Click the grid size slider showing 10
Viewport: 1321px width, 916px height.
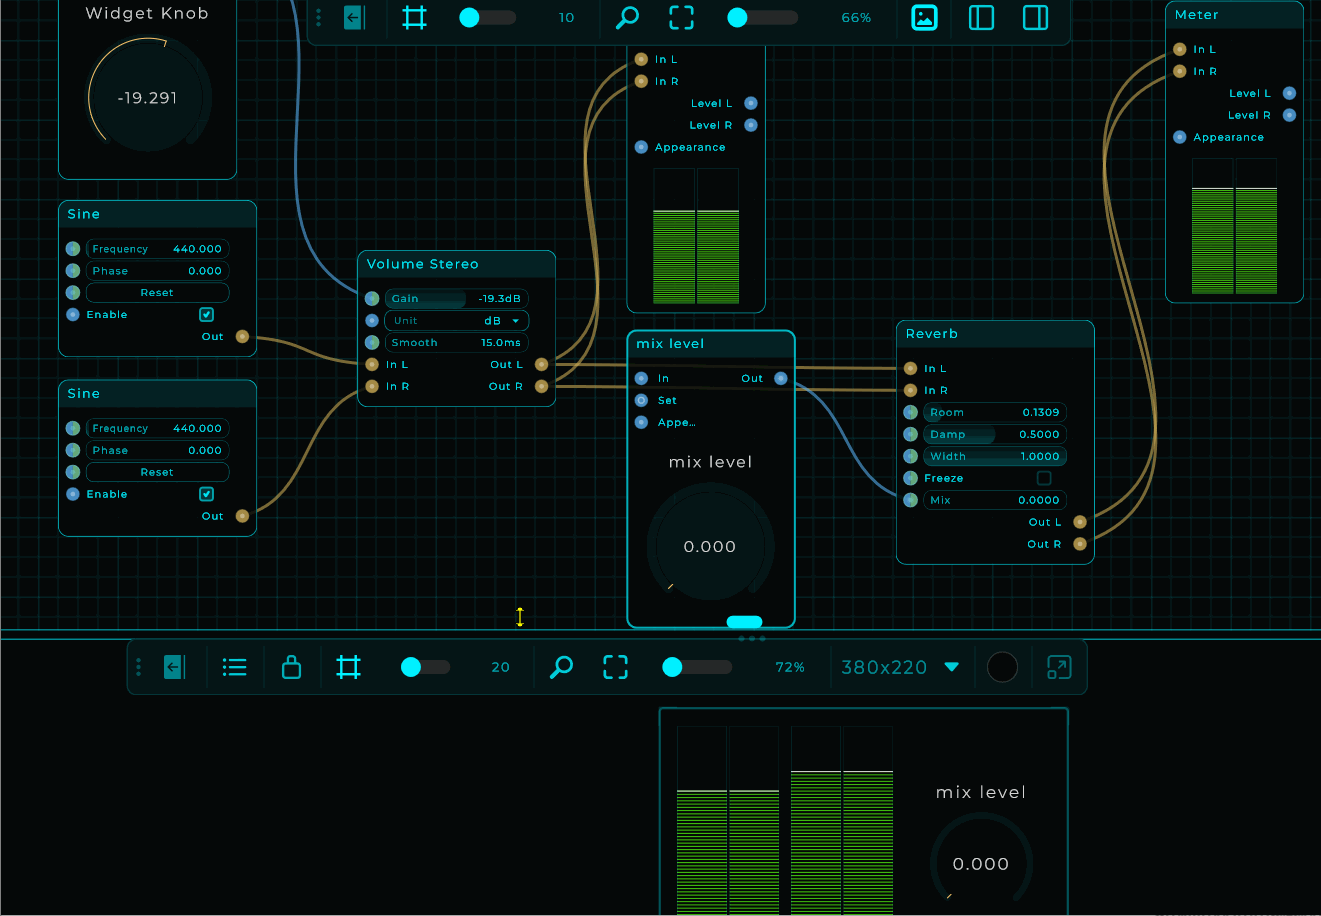[x=488, y=17]
